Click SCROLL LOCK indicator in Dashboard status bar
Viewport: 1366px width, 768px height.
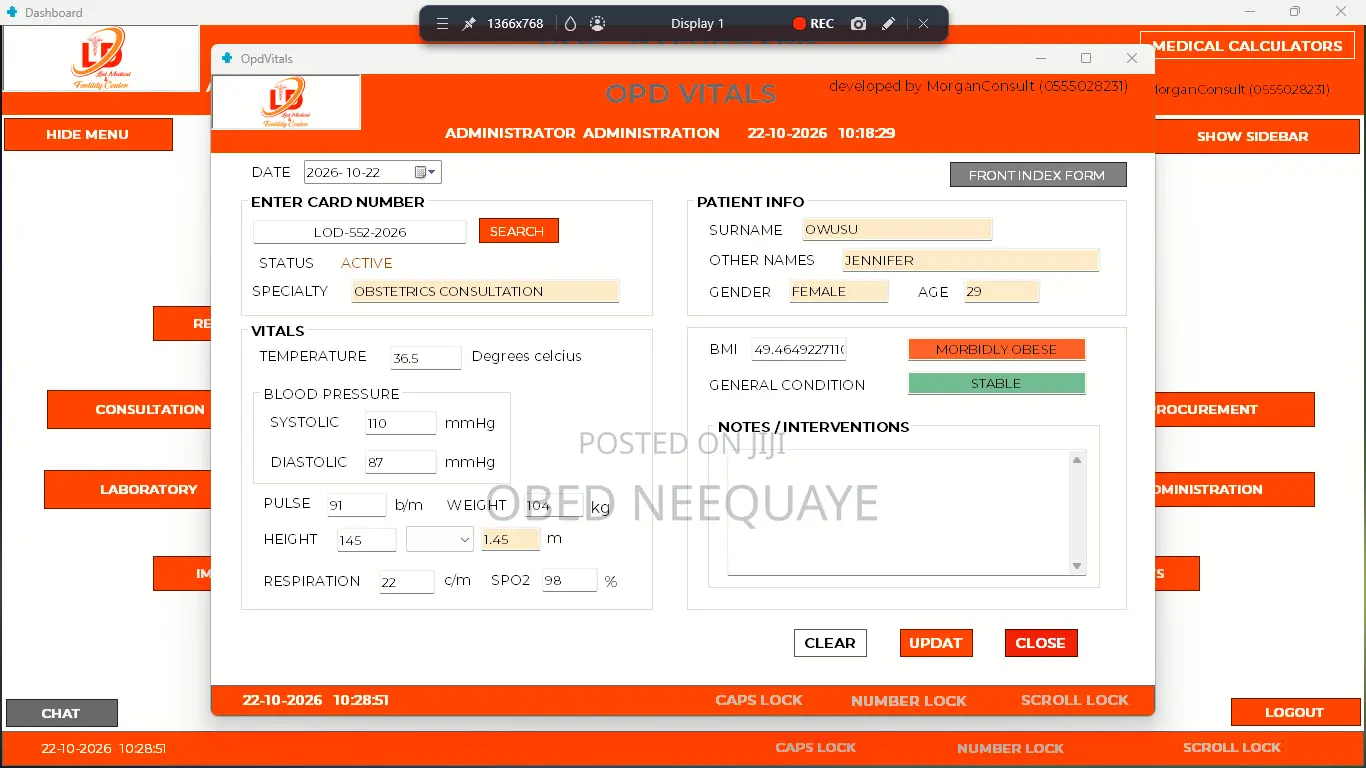point(1232,747)
